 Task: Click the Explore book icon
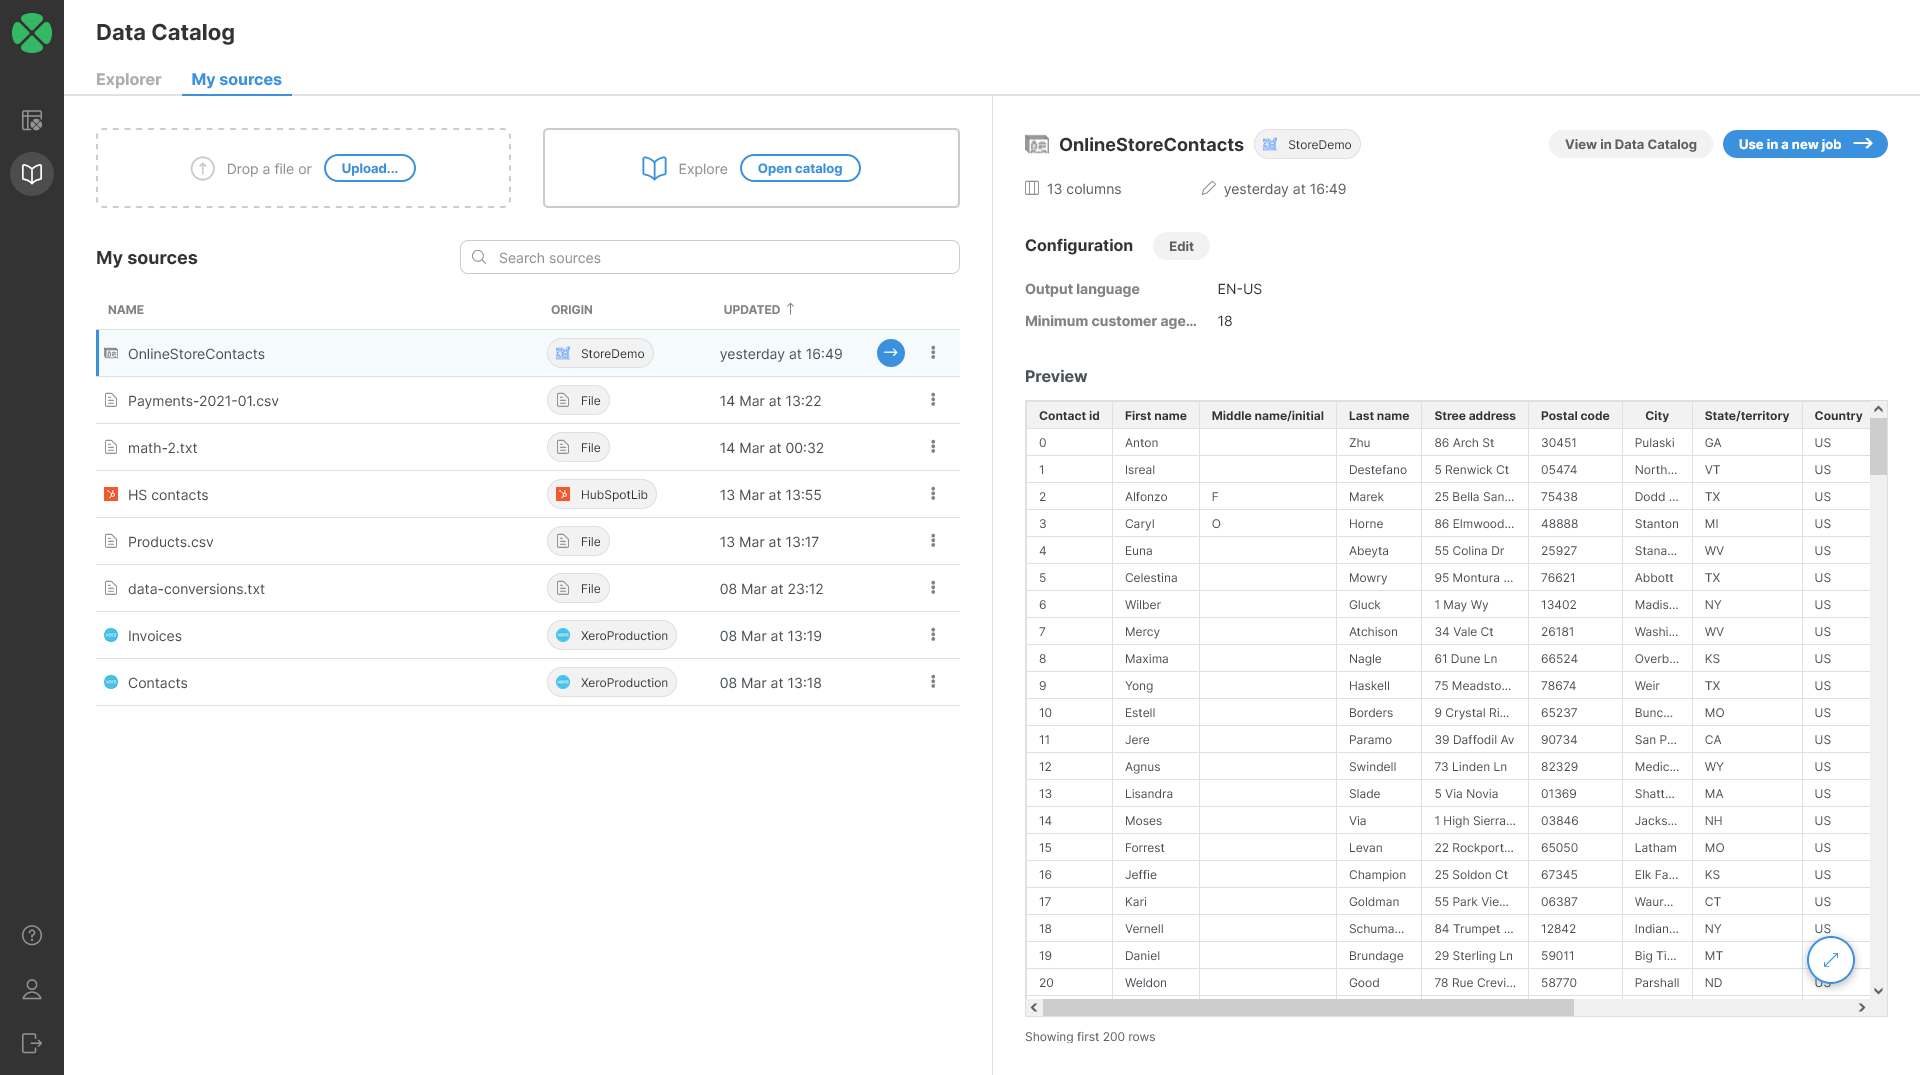(x=654, y=168)
